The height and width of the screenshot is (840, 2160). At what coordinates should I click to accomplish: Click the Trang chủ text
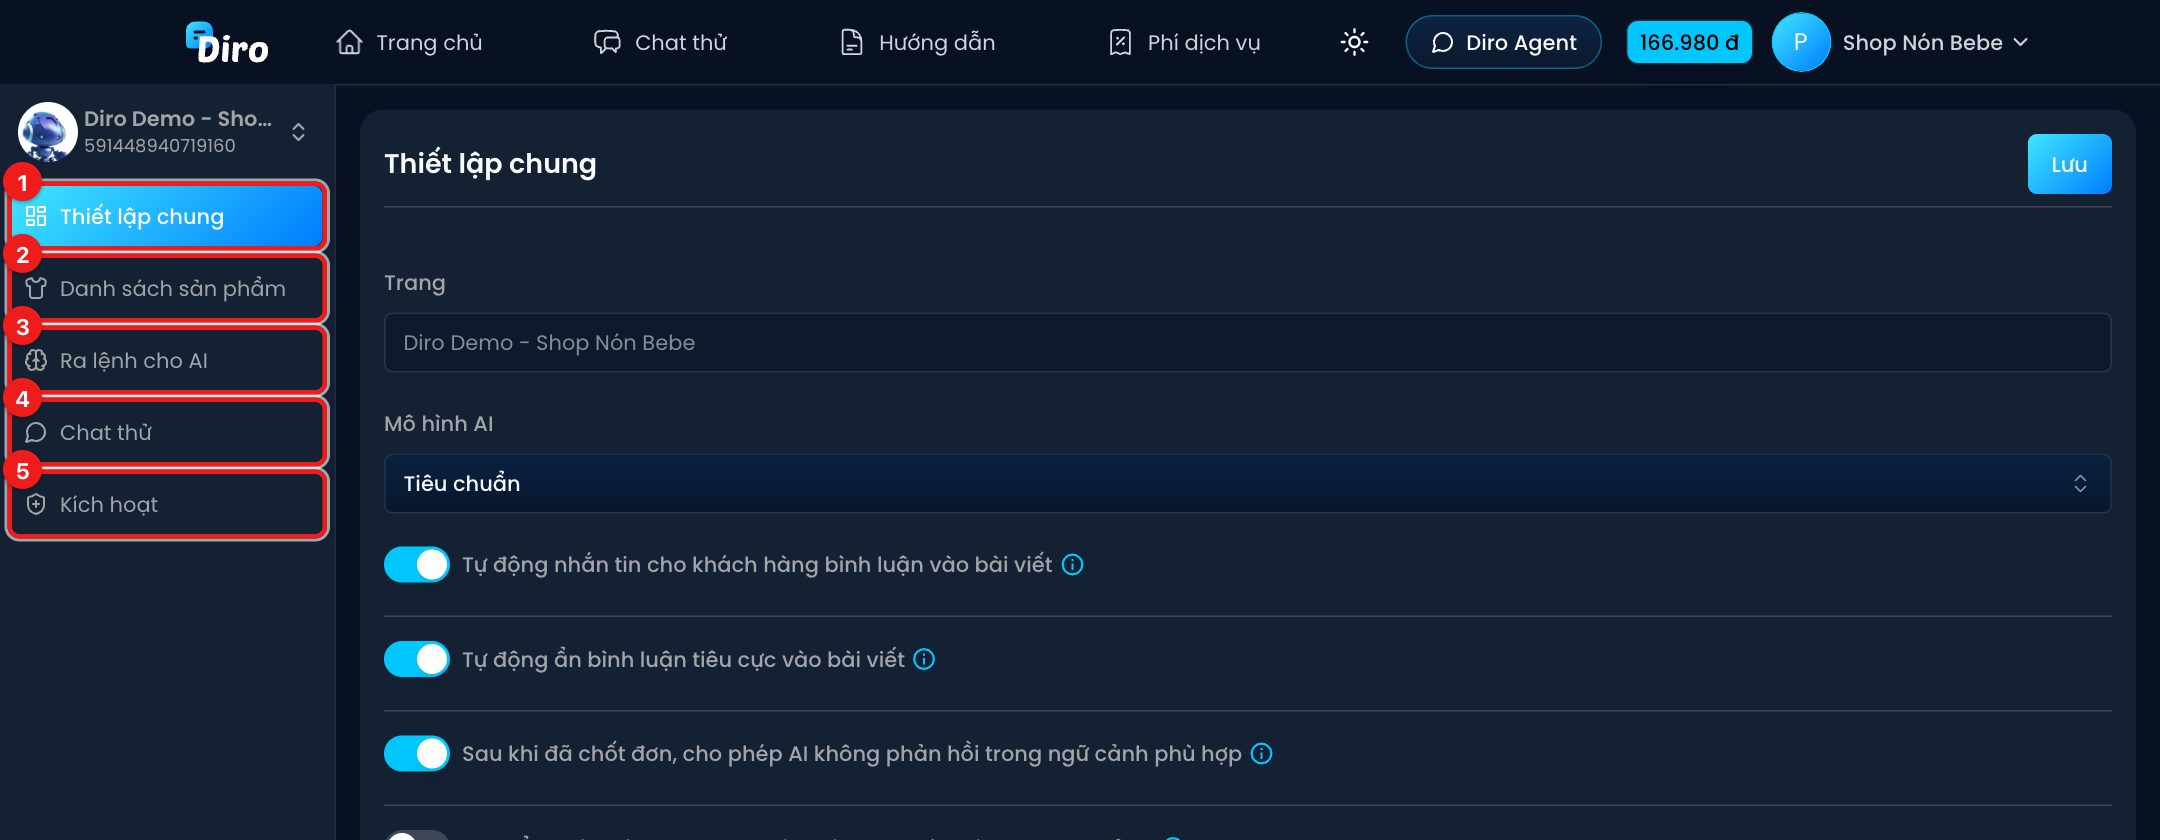click(429, 42)
